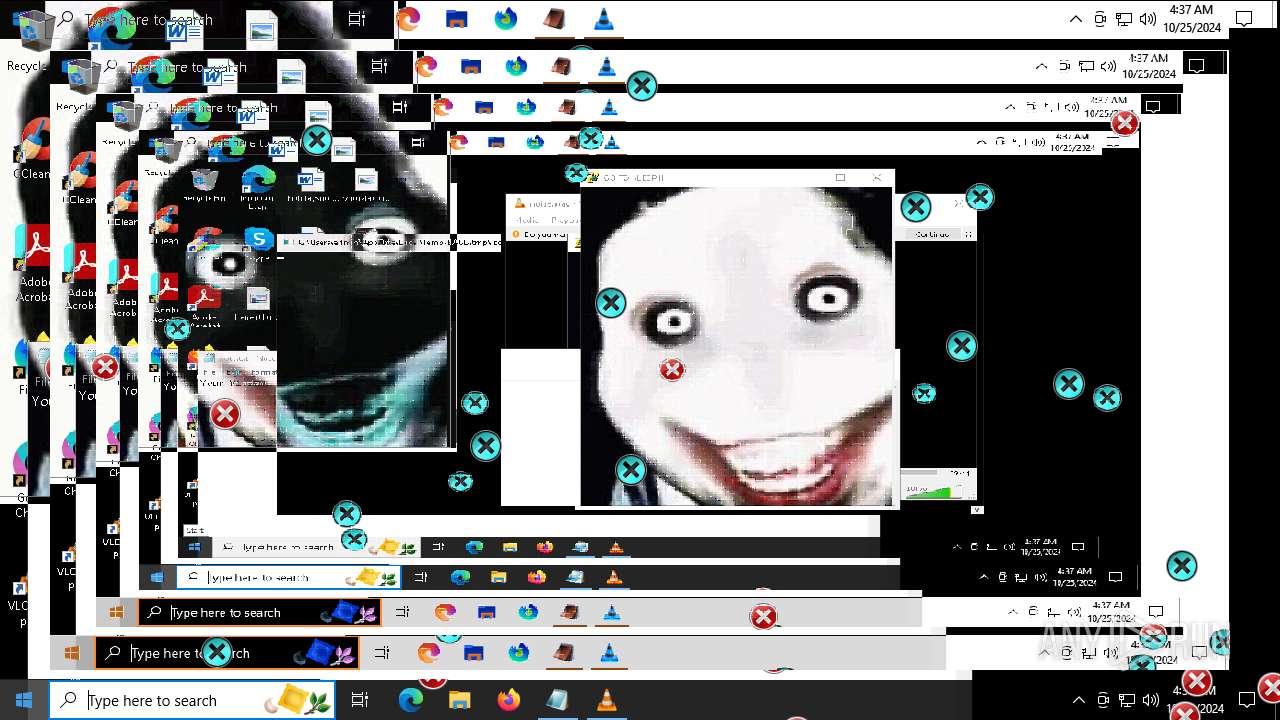Viewport: 1280px width, 720px height.
Task: Click the Continue button in the VLC window
Action: (x=932, y=234)
